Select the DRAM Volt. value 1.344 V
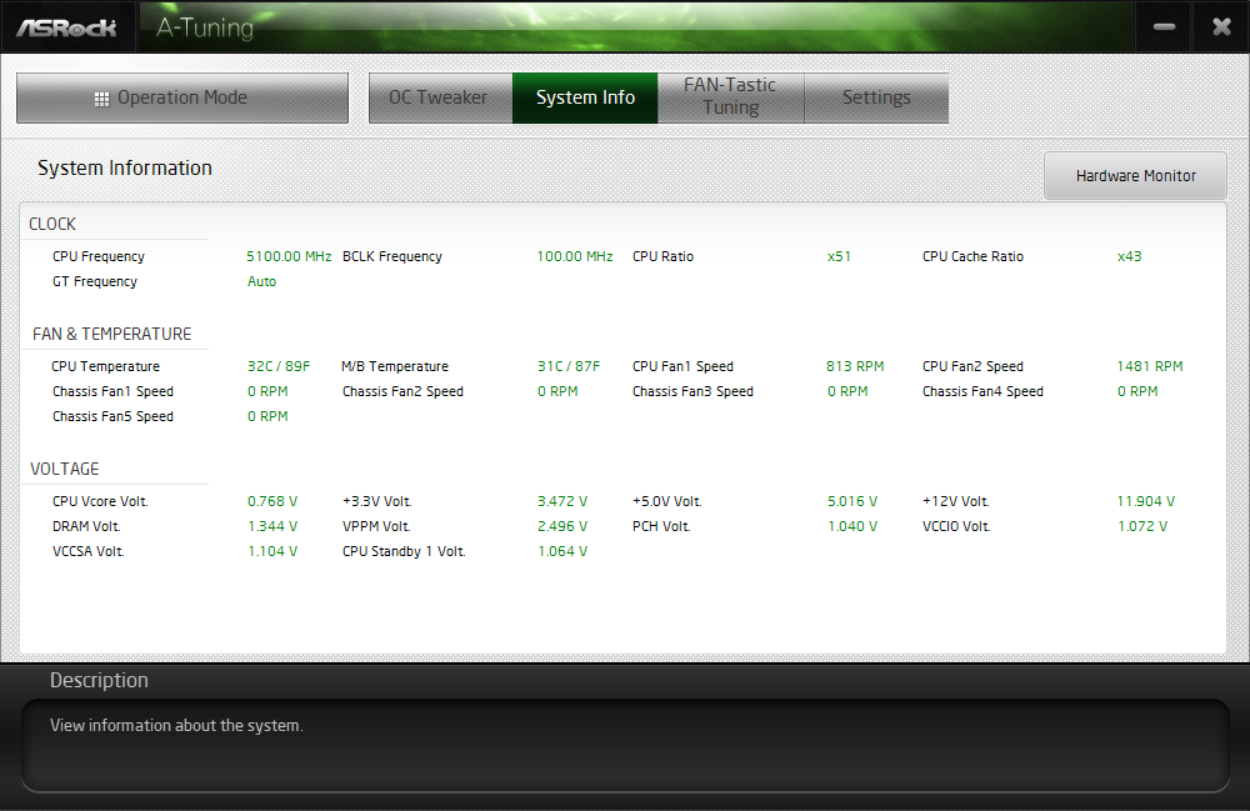The height and width of the screenshot is (811, 1250). 272,526
